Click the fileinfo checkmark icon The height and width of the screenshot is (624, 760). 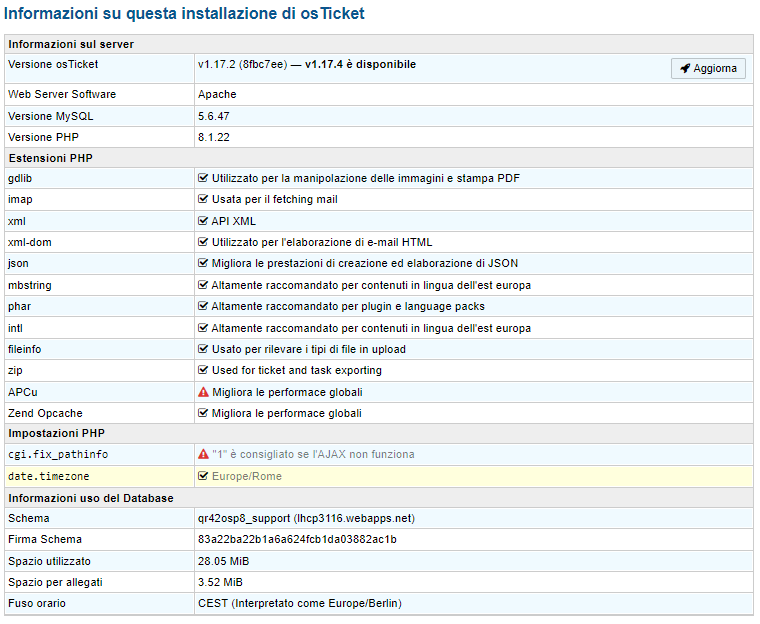[x=203, y=349]
